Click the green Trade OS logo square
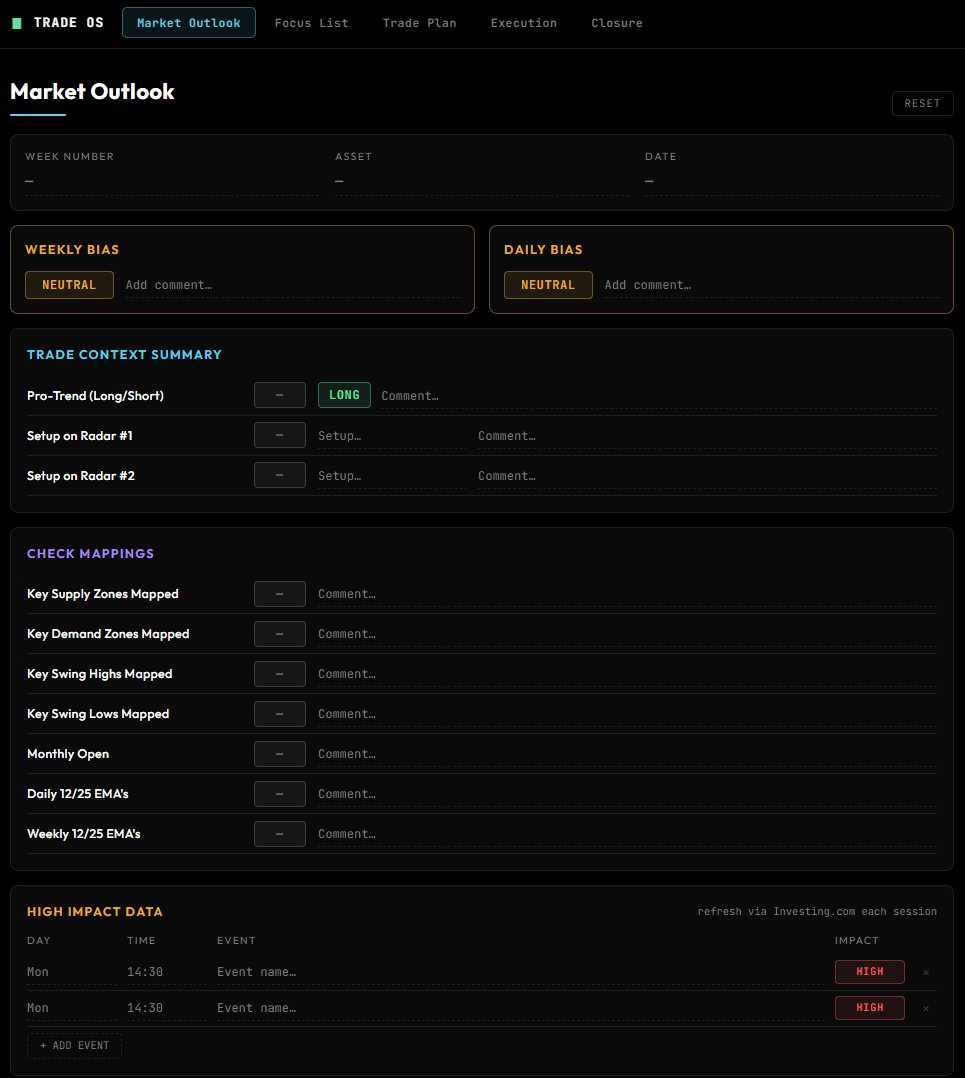965x1078 pixels. pos(17,23)
